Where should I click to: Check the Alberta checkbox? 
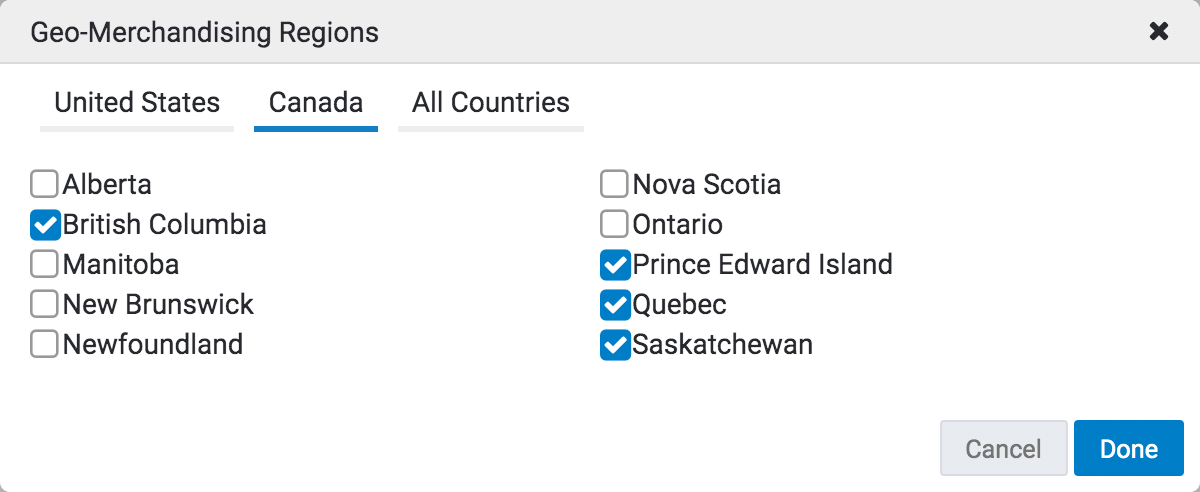pos(44,184)
